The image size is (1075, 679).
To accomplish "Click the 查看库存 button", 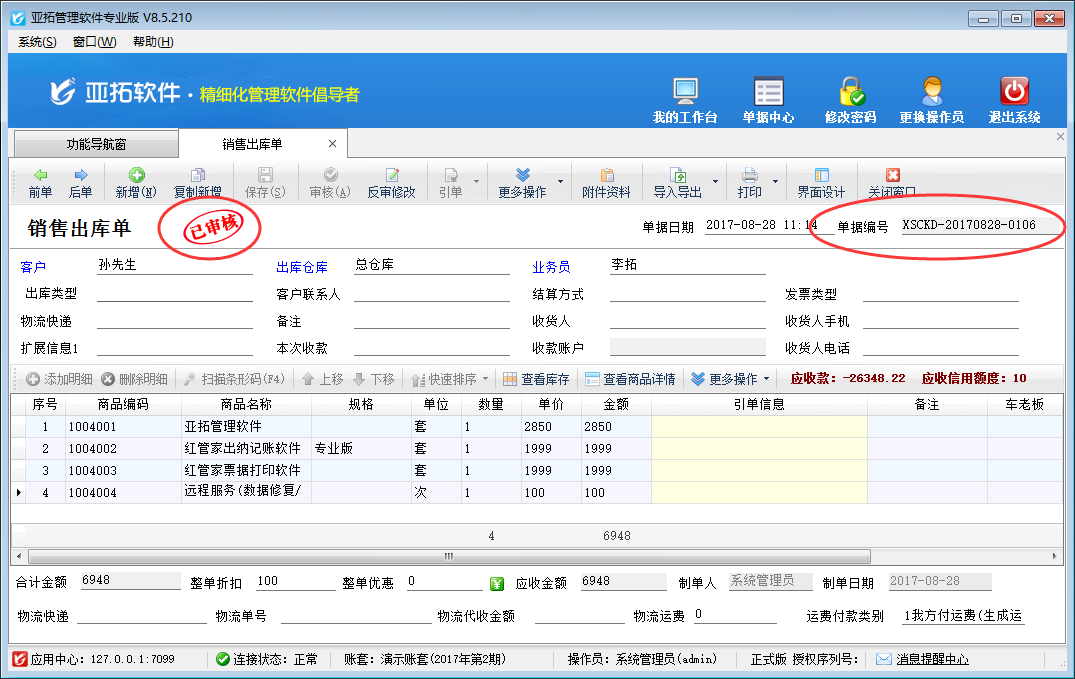I will click(536, 379).
